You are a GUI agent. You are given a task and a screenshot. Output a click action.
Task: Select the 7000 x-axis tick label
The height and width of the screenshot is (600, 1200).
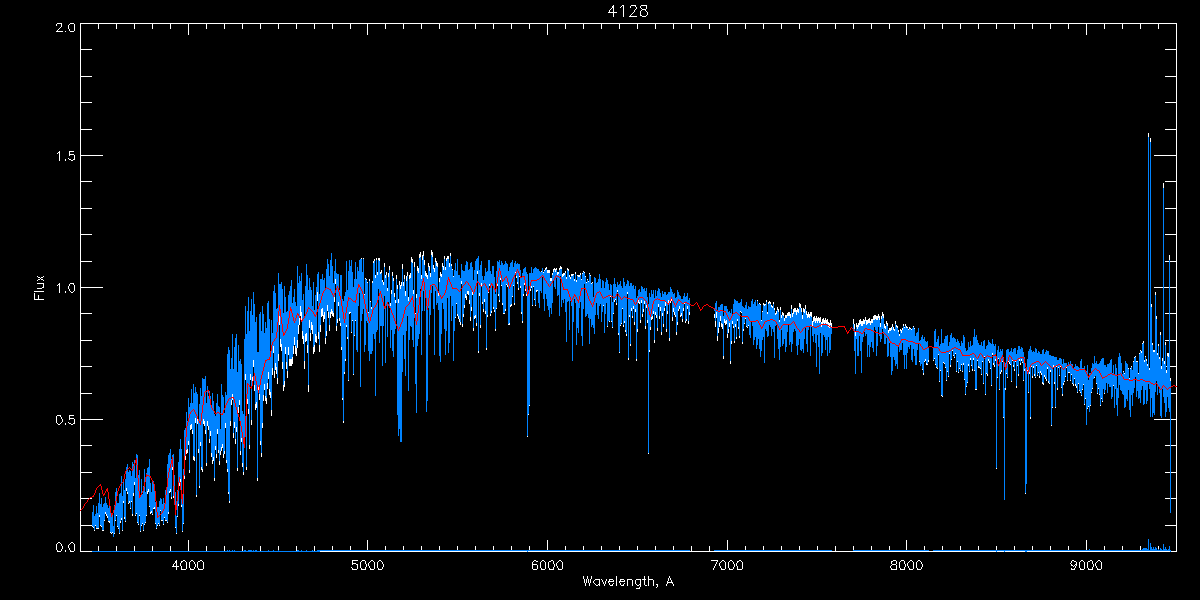coord(727,564)
